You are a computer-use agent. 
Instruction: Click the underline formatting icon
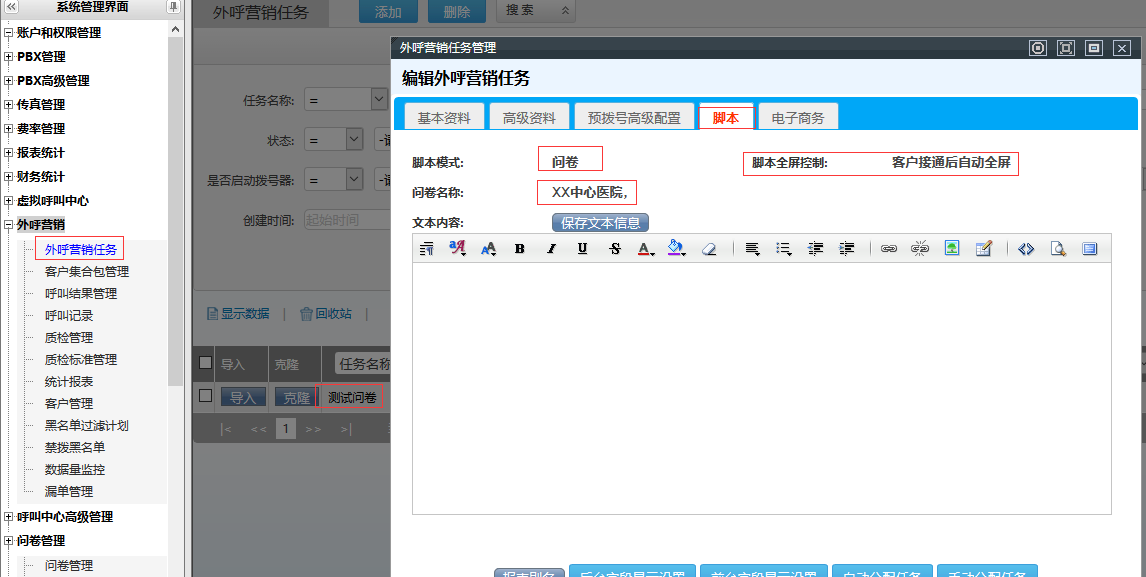click(x=582, y=249)
